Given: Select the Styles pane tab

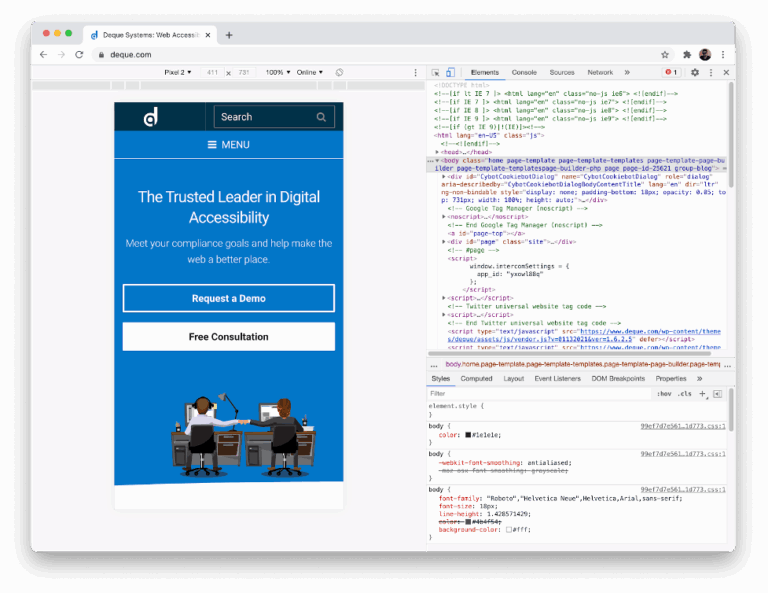Looking at the screenshot, I should pyautogui.click(x=440, y=379).
